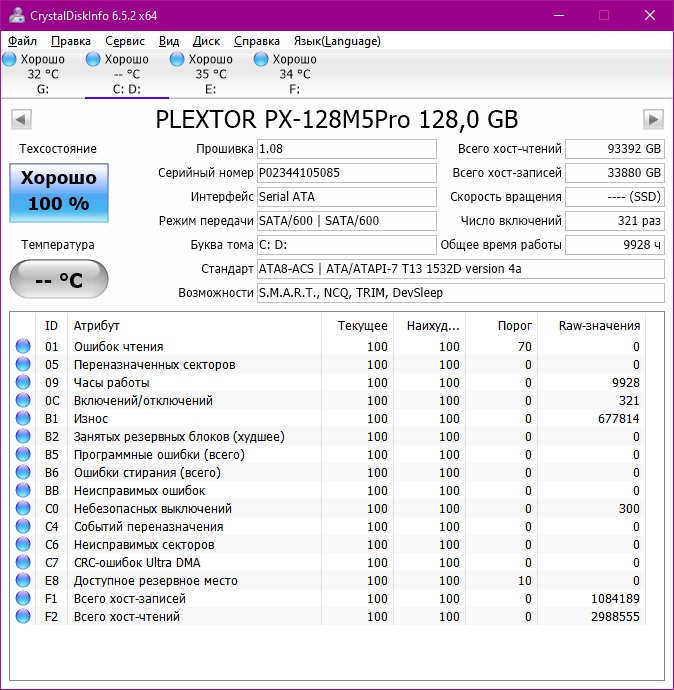Click power-on count value 321 раз

615,220
